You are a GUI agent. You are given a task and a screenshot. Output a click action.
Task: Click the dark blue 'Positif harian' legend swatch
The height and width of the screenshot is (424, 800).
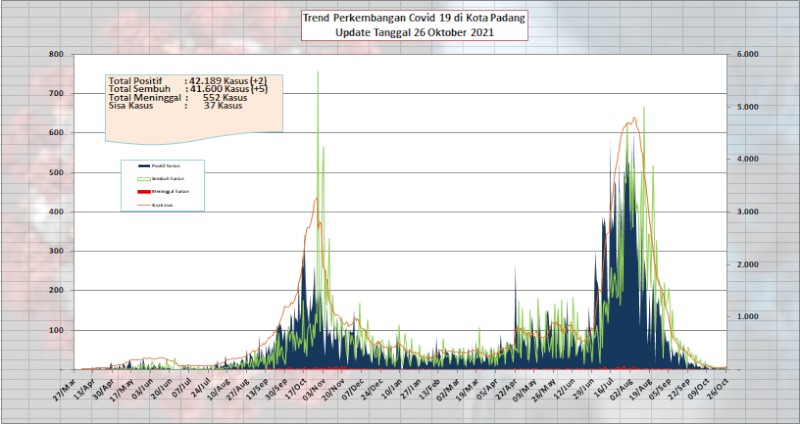point(144,166)
